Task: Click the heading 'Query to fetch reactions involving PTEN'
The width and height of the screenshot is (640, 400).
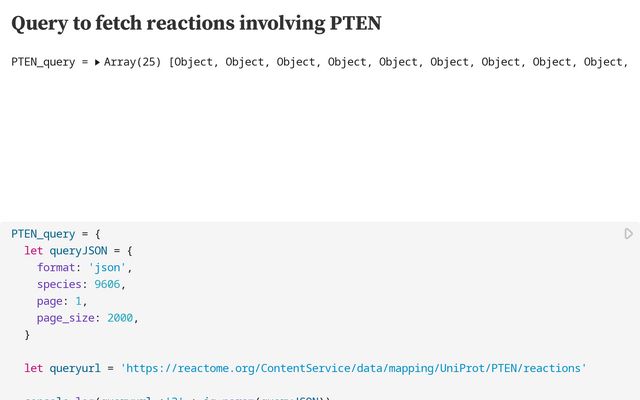Action: point(196,23)
